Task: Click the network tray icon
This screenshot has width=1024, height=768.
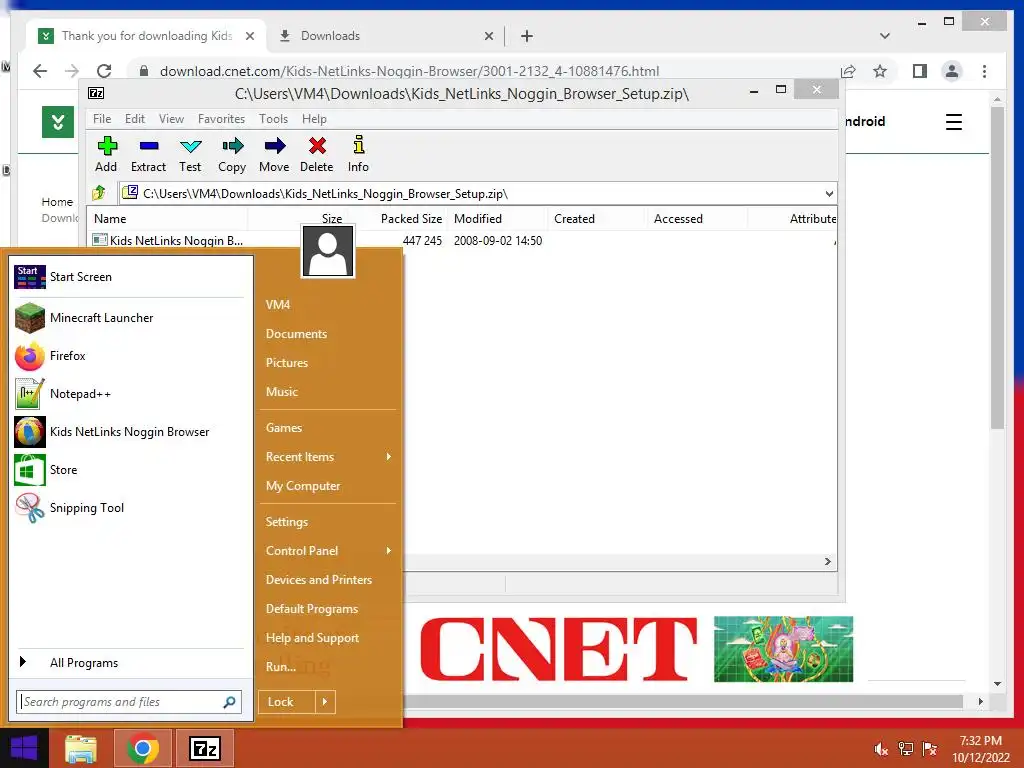Action: coord(905,749)
